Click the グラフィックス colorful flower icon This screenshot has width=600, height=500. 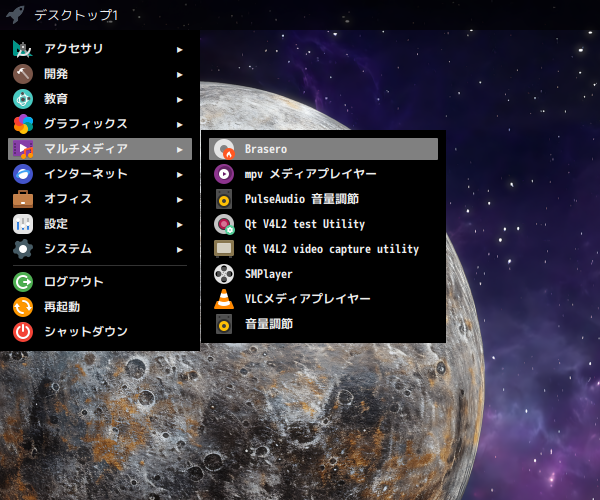click(23, 124)
